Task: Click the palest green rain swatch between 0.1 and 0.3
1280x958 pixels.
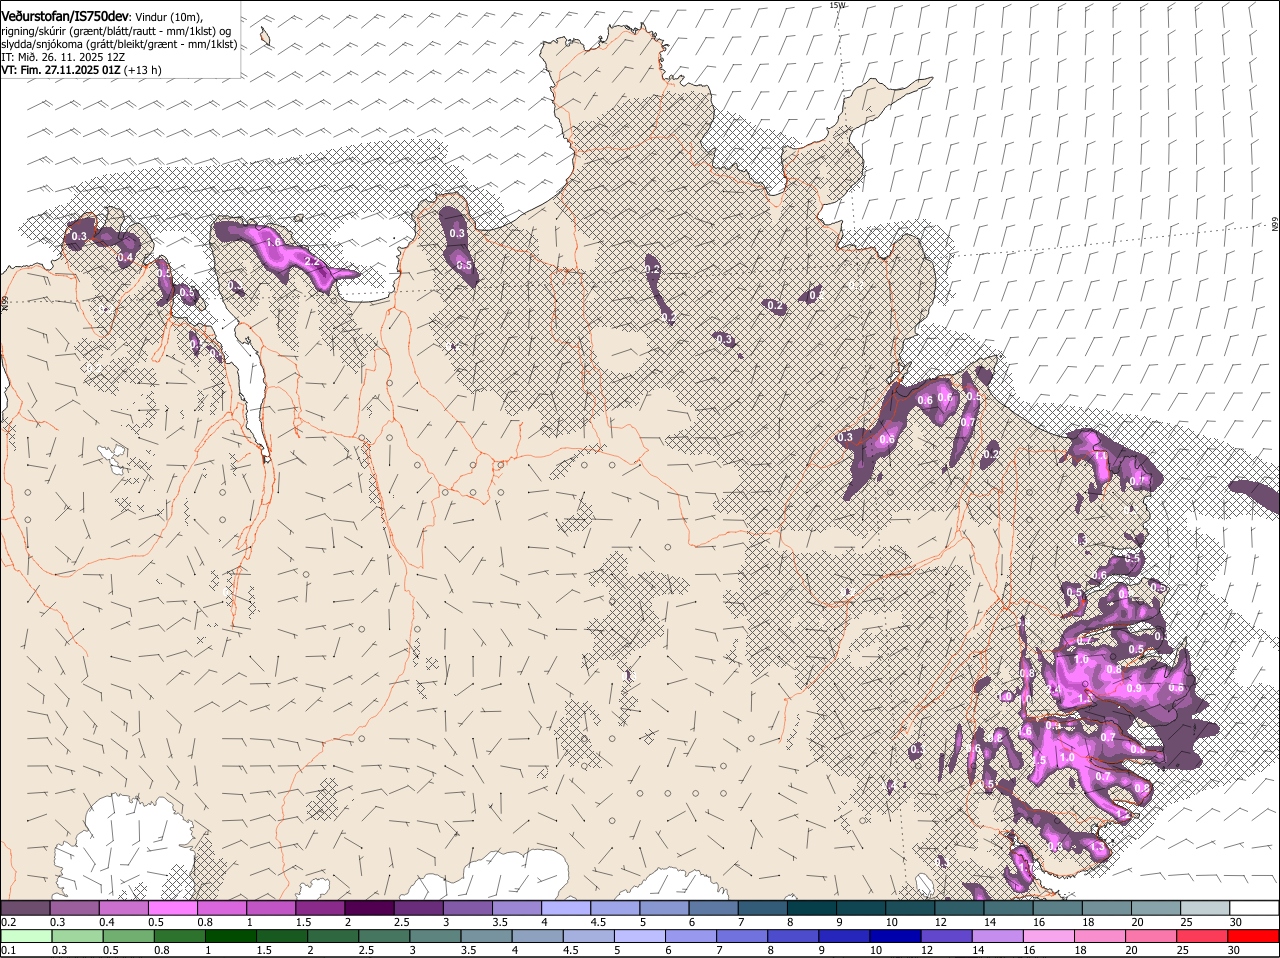Action: (26, 936)
